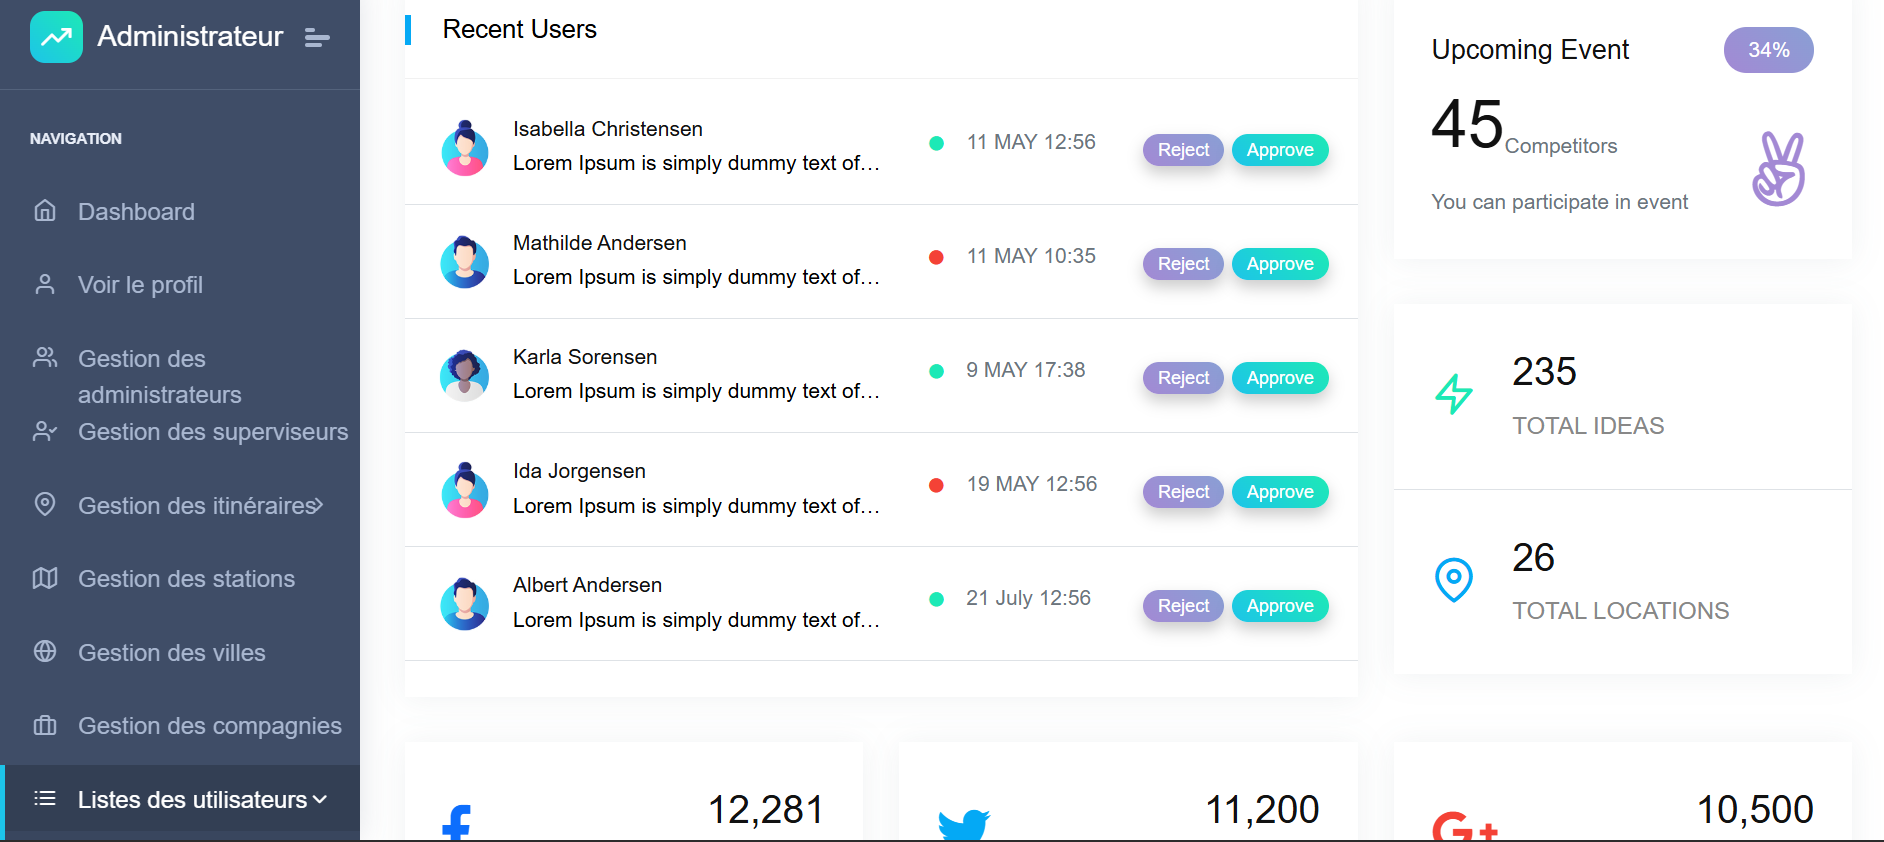Expand Gestion des itinéraires chevron
The height and width of the screenshot is (842, 1884).
pos(318,506)
